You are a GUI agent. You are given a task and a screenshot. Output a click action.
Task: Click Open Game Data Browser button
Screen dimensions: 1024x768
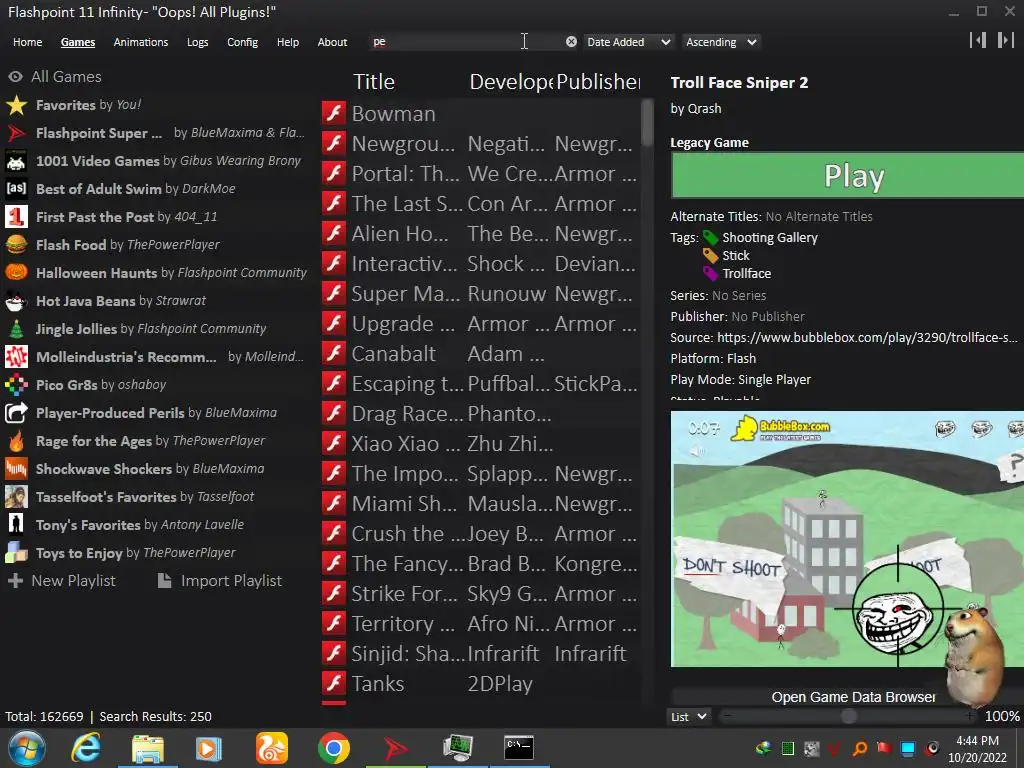[x=853, y=697]
